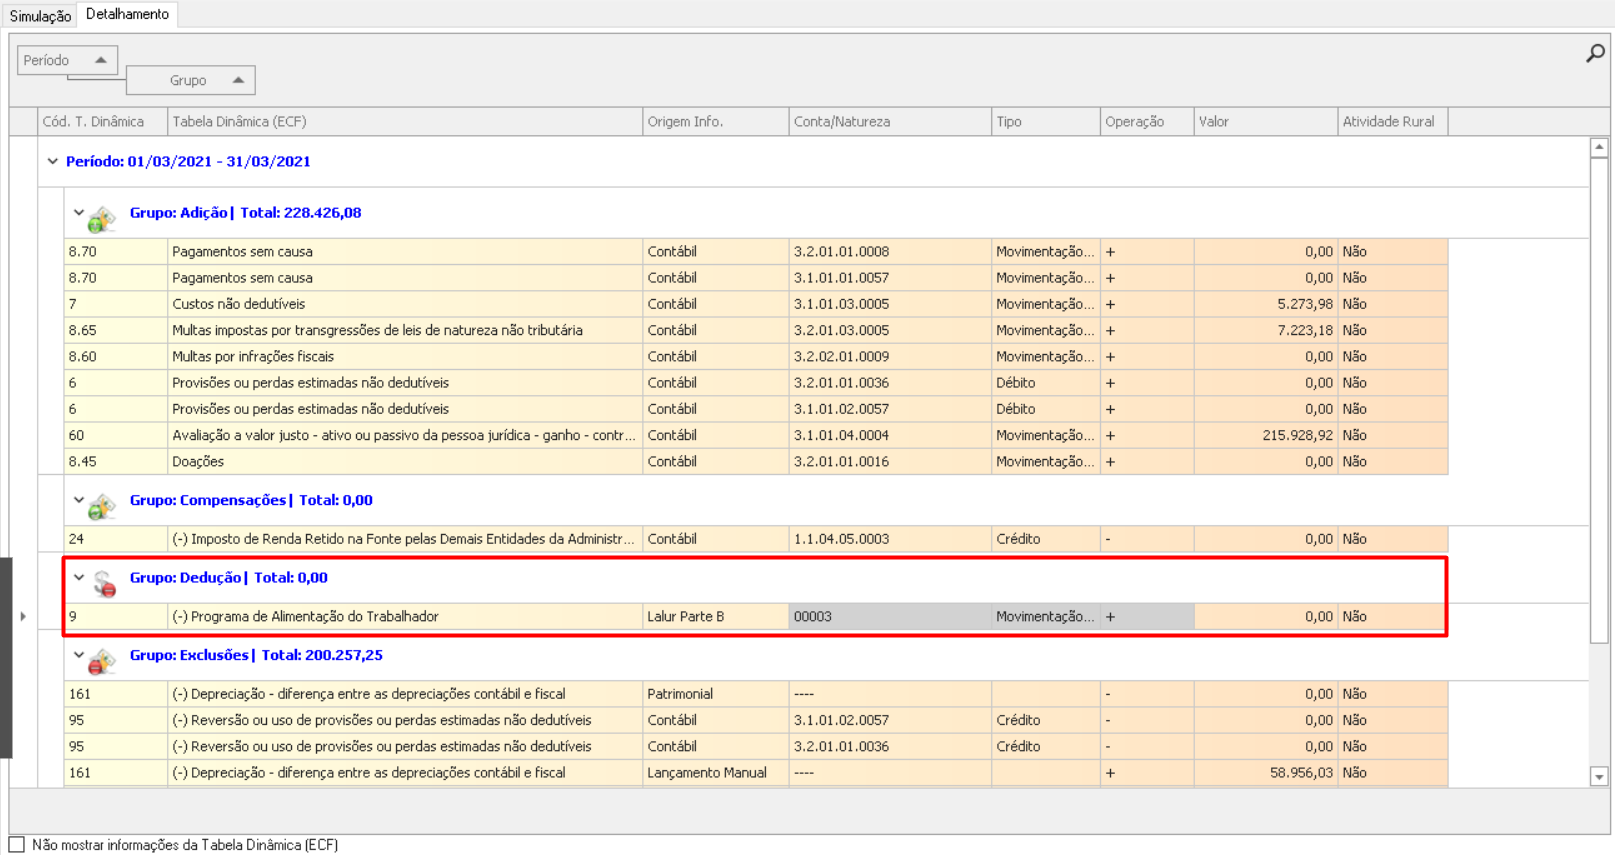Screen dimensions: 1615x855
Task: Click the 00003 conta cell
Action: click(x=890, y=617)
